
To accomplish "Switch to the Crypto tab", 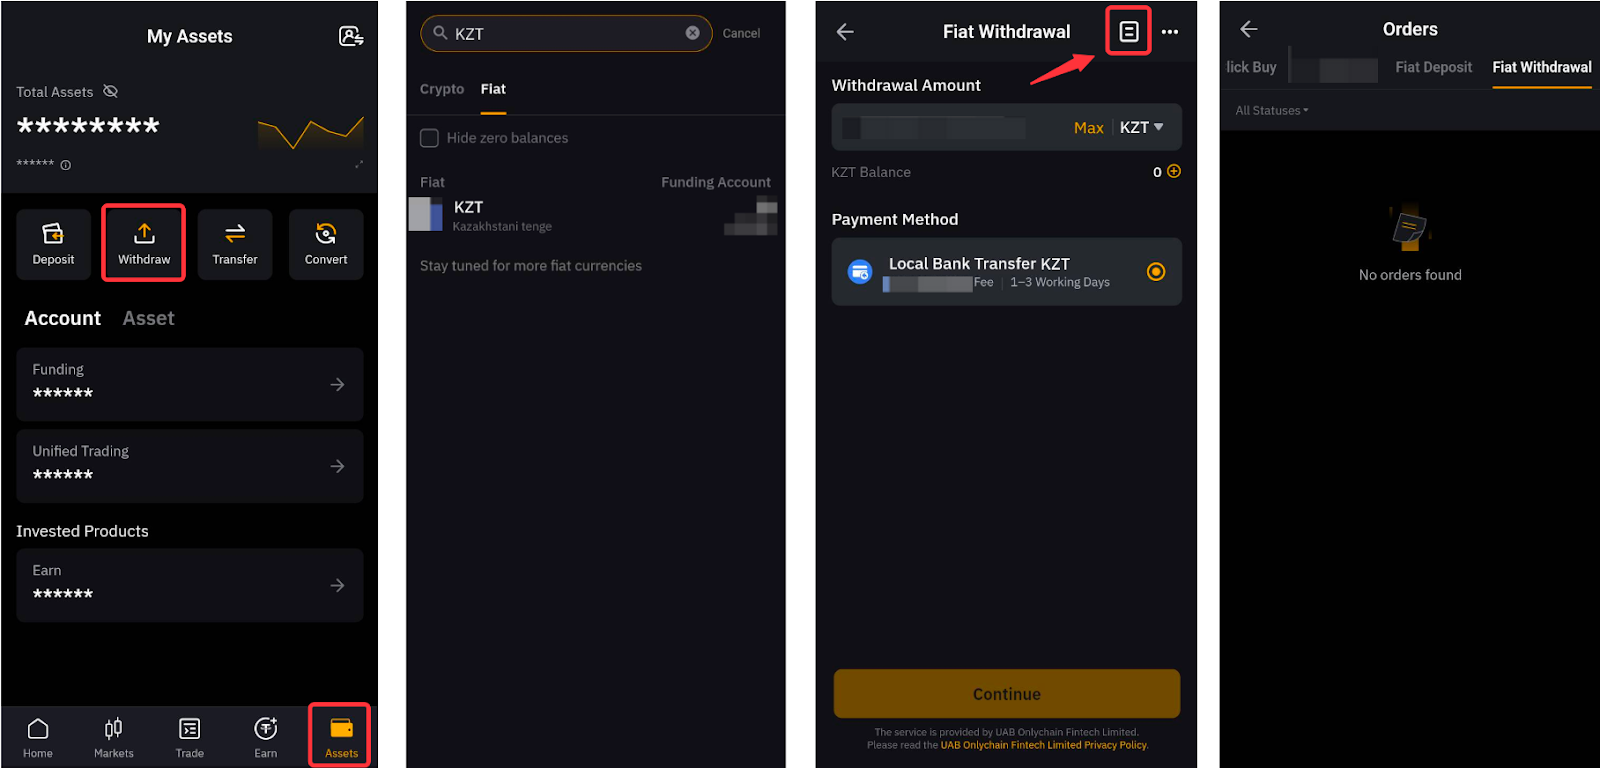I will (442, 89).
